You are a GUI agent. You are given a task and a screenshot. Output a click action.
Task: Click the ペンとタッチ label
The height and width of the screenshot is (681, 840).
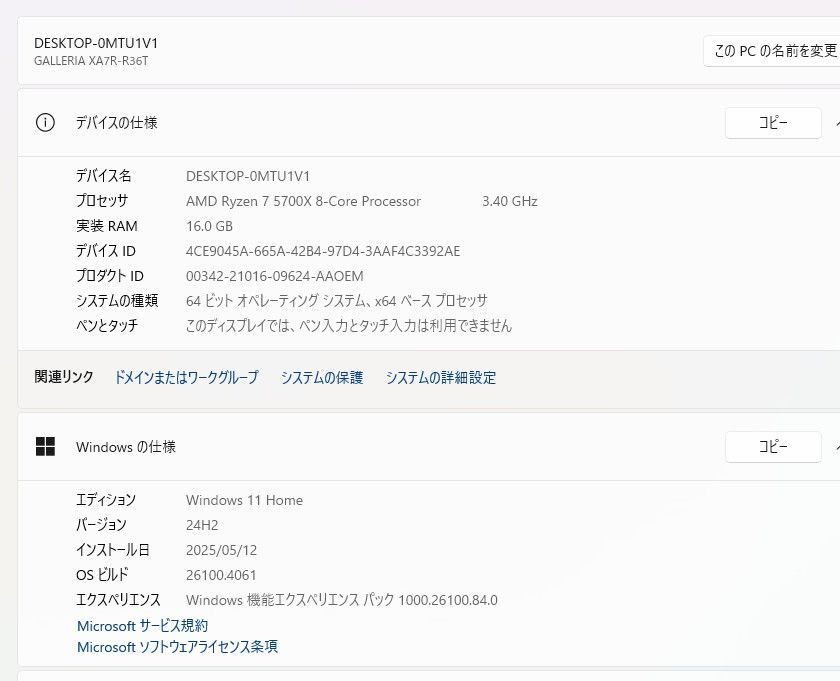point(107,325)
